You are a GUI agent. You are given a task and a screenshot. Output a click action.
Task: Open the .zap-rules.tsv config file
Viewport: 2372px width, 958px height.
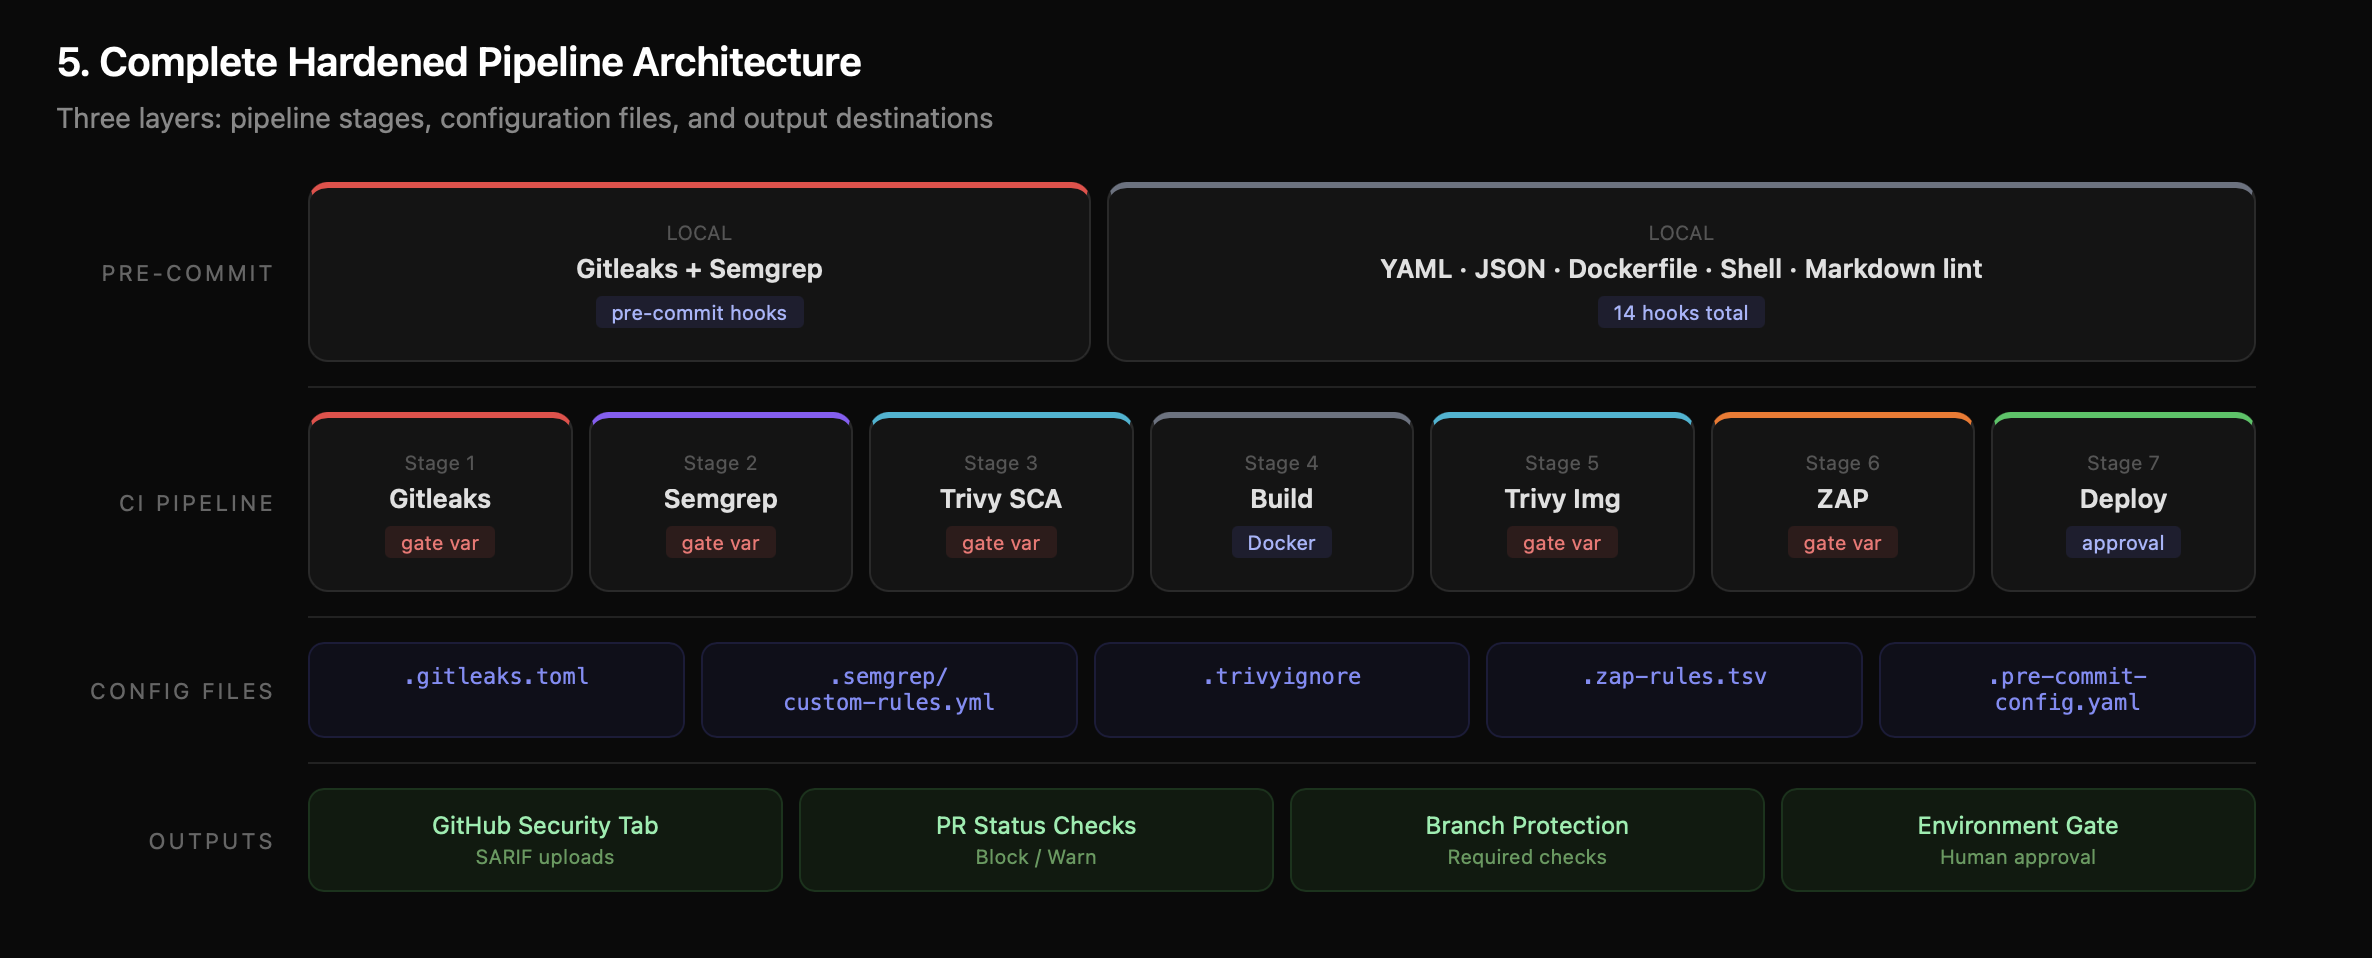(1674, 689)
